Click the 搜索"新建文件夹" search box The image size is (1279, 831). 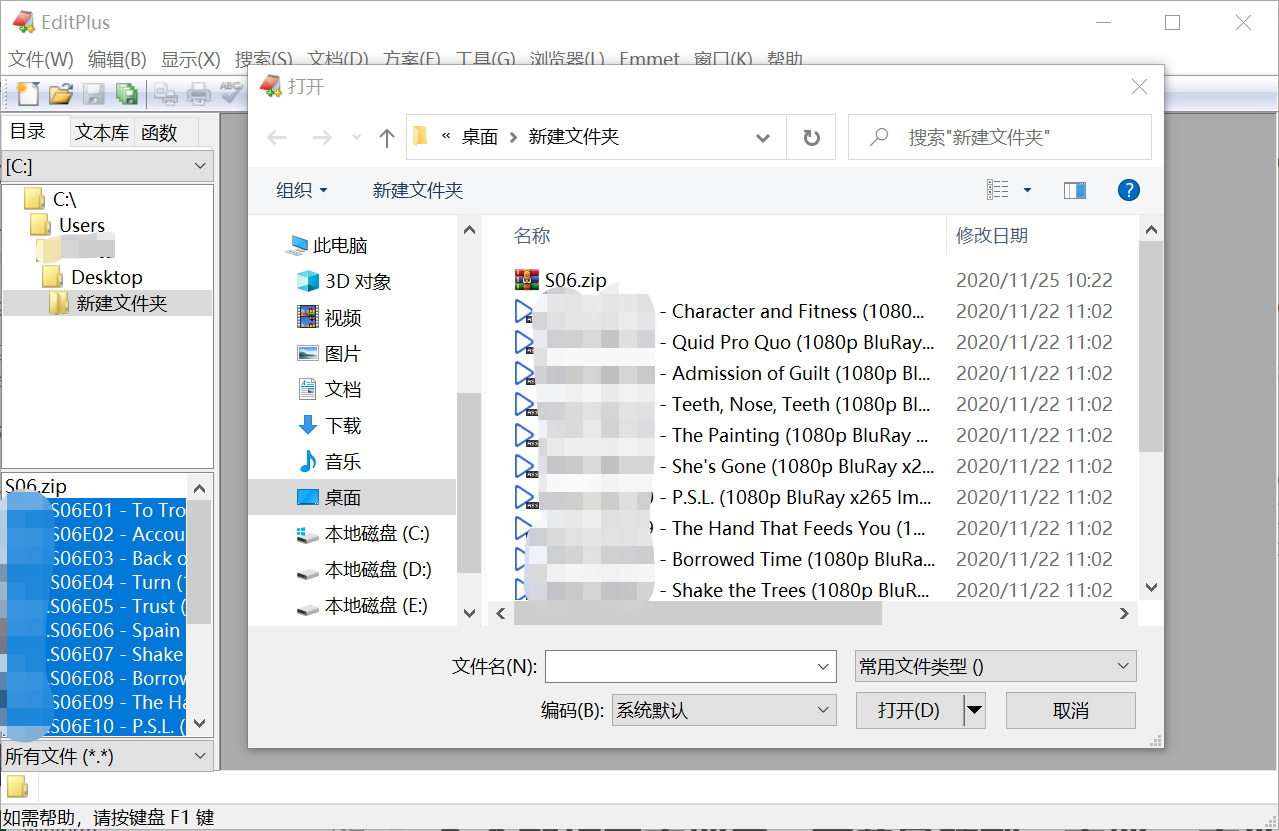point(1000,137)
